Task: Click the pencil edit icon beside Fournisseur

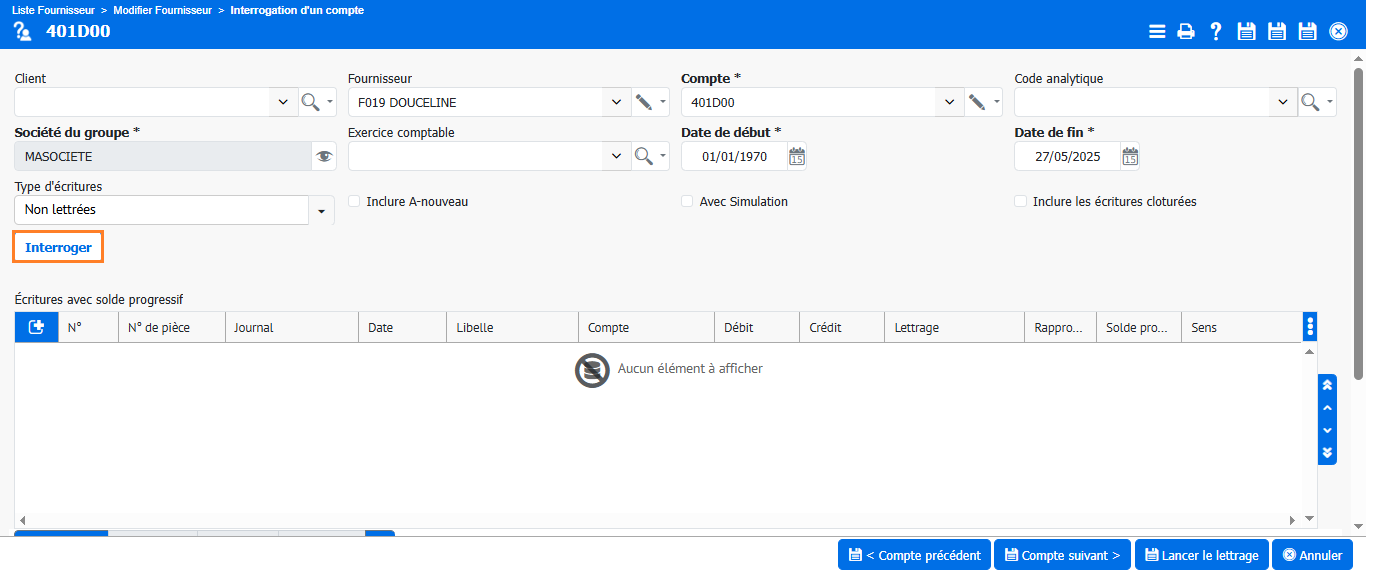Action: (644, 102)
